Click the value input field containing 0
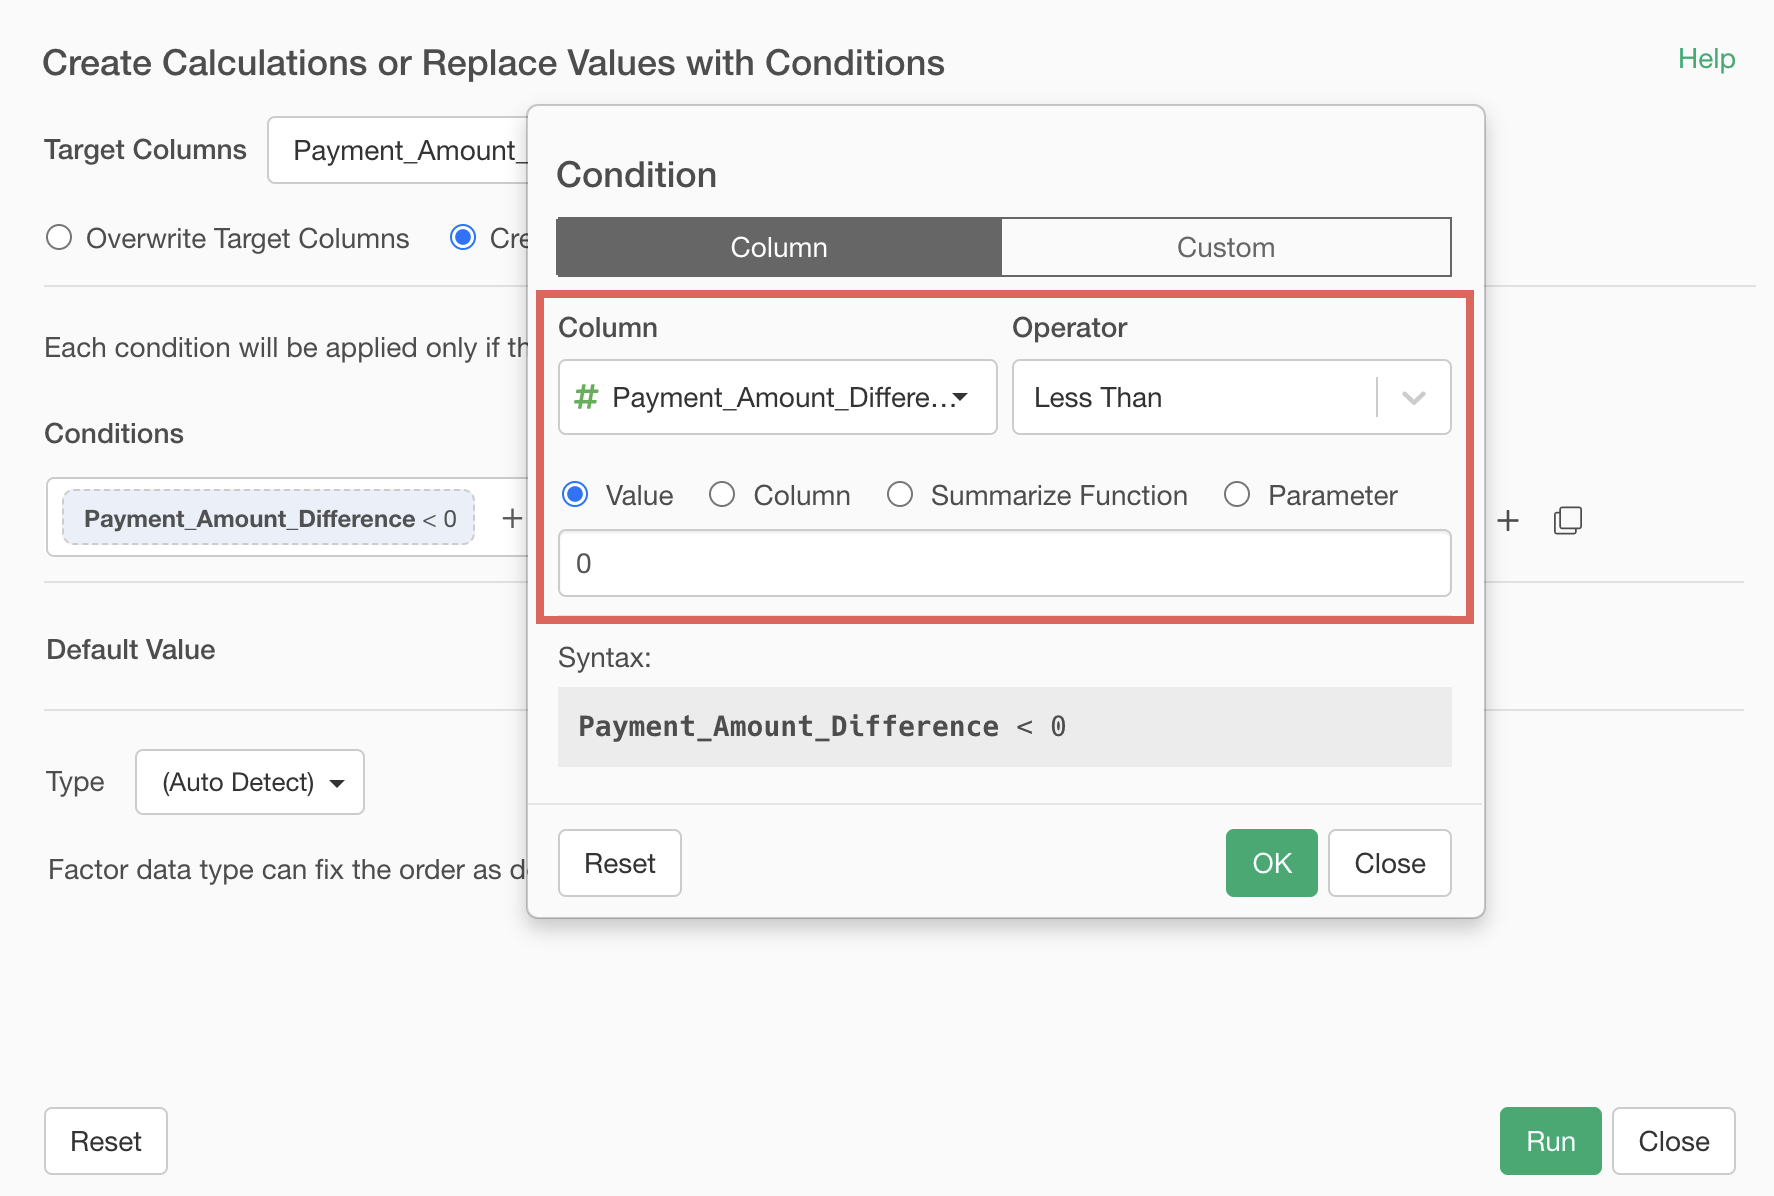1774x1196 pixels. click(1004, 563)
